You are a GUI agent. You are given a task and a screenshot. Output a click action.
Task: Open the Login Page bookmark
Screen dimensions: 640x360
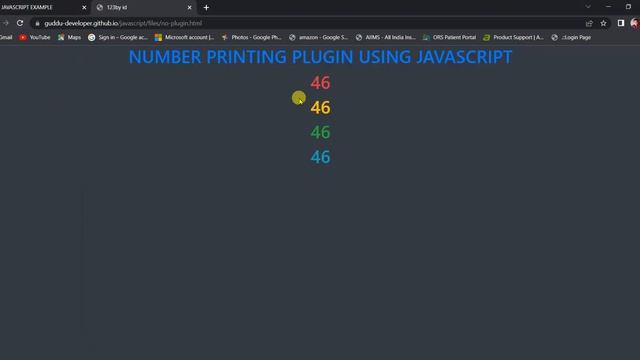[x=571, y=37]
